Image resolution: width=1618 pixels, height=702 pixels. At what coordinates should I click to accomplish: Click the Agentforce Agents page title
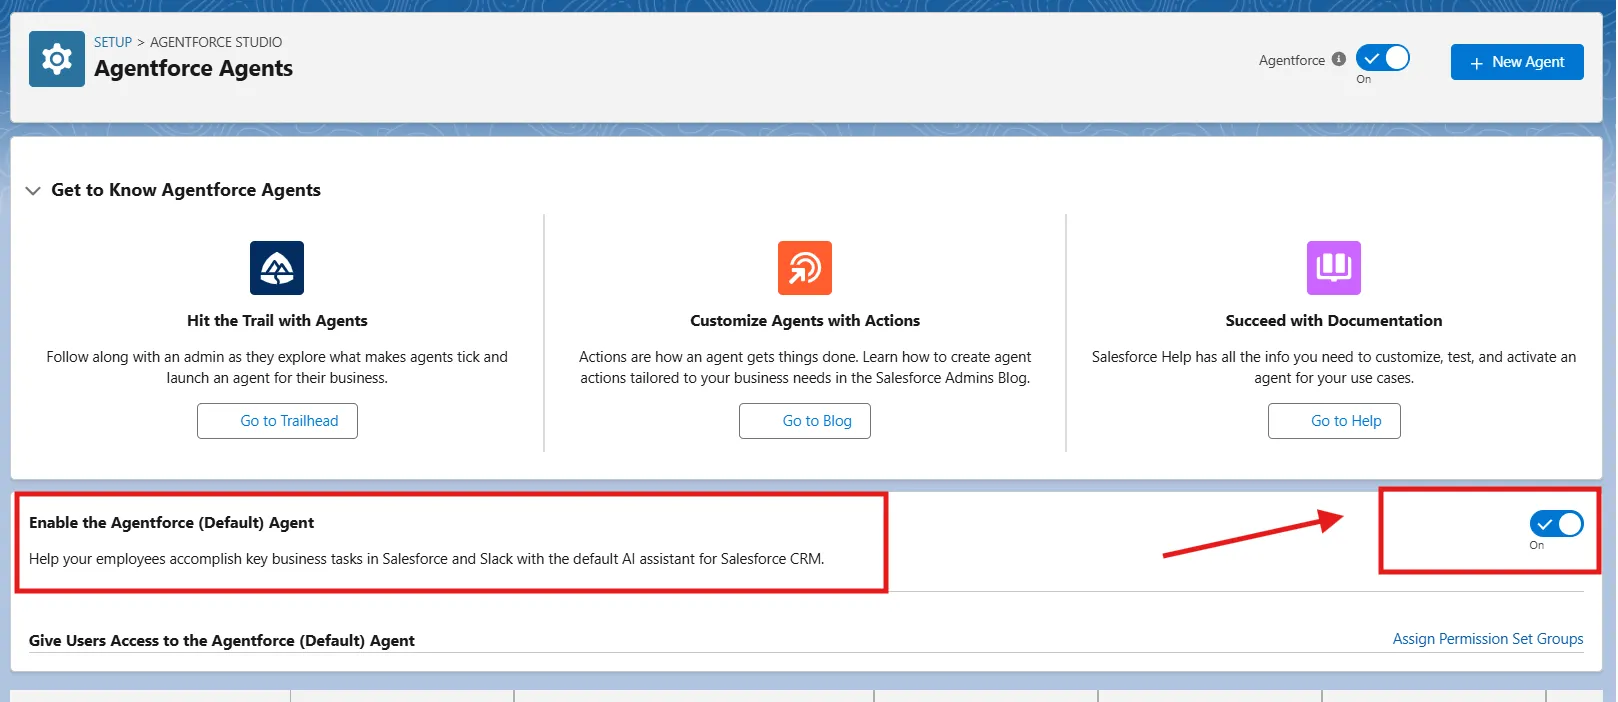pos(193,69)
